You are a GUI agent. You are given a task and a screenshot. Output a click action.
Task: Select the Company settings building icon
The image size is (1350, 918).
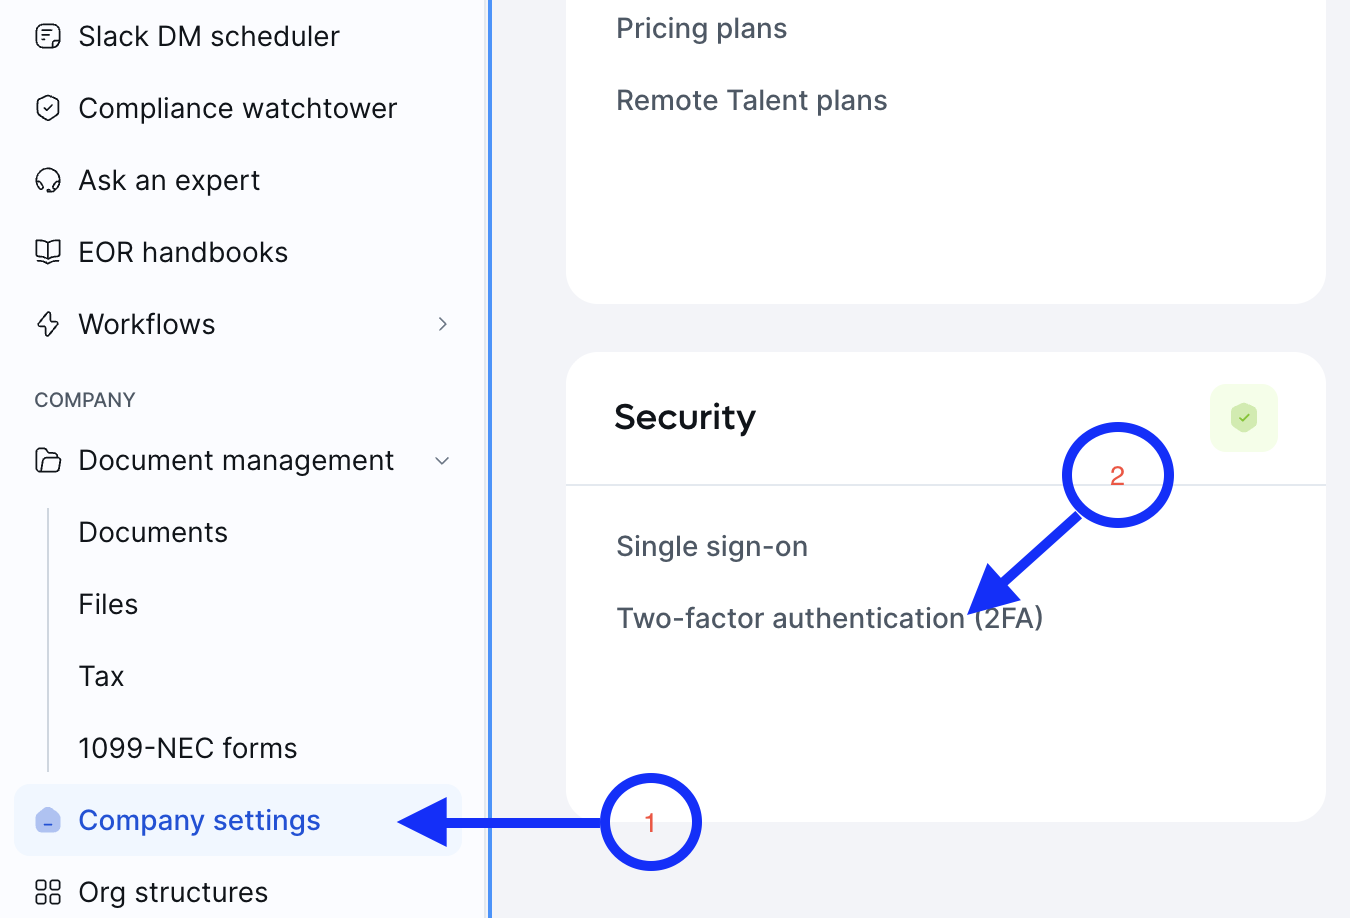[47, 820]
